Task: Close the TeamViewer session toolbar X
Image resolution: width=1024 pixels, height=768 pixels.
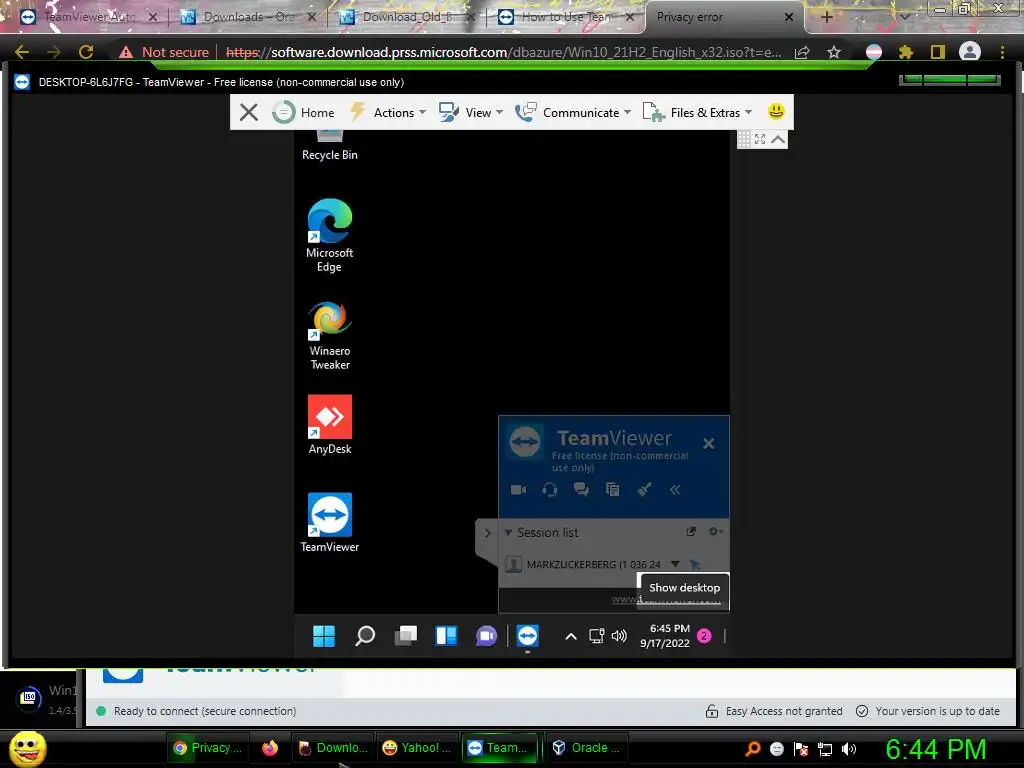Action: pyautogui.click(x=248, y=112)
